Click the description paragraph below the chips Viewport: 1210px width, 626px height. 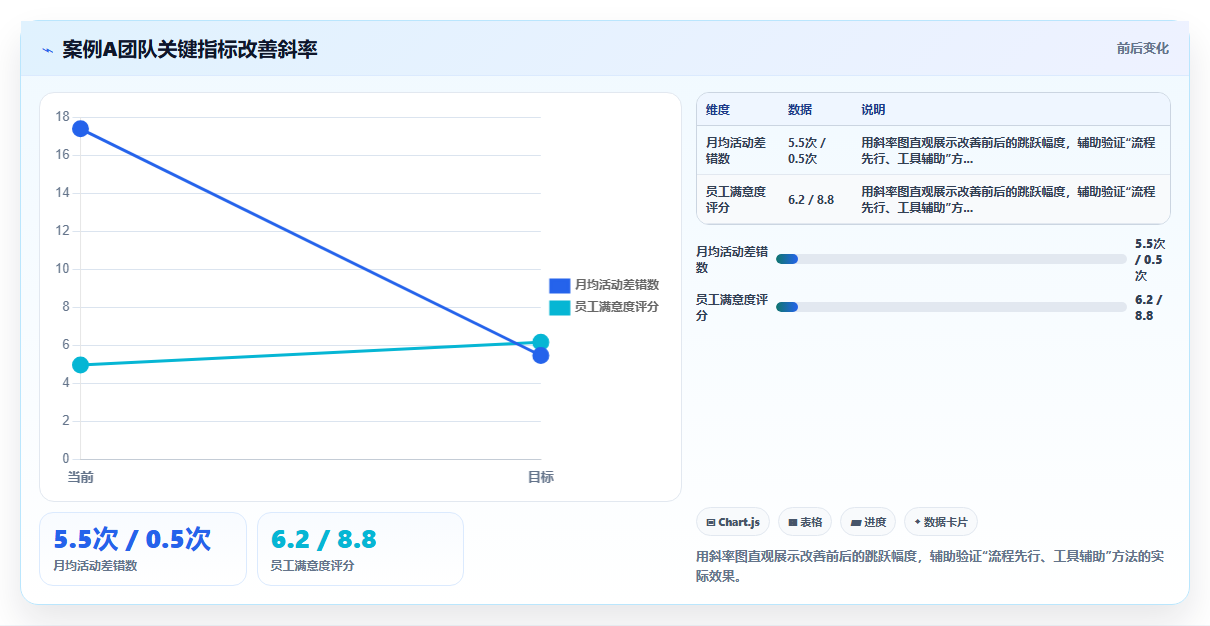tap(929, 566)
